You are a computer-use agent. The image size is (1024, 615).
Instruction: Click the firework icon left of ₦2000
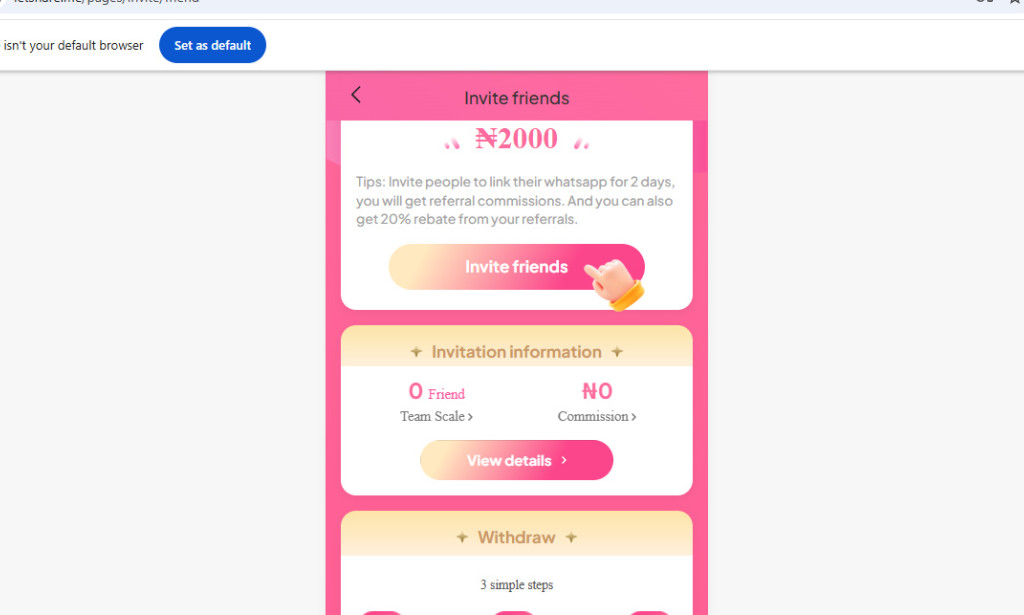click(451, 141)
